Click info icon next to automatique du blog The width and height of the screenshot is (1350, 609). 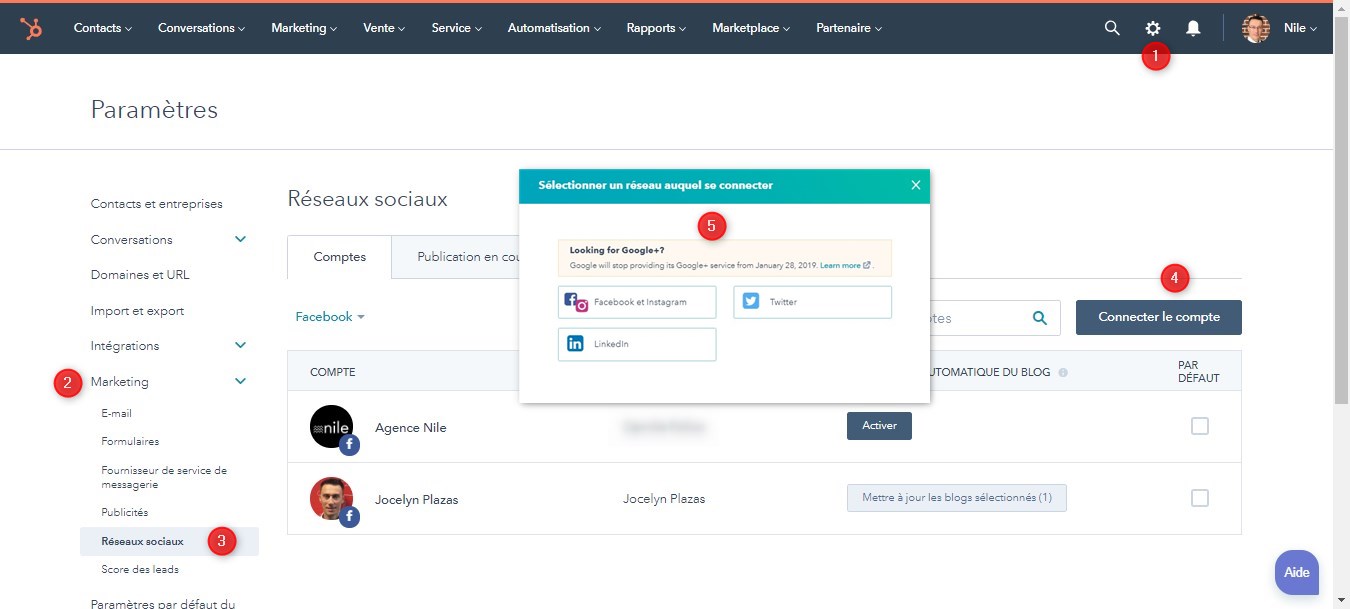point(1063,372)
